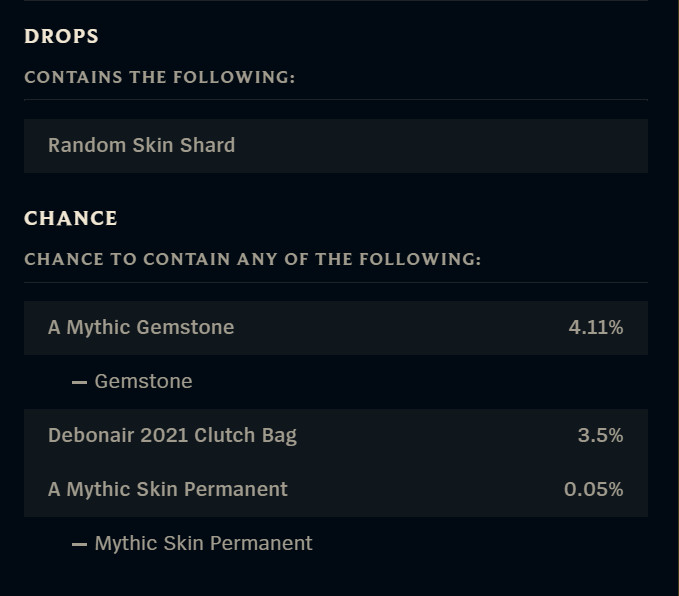679x596 pixels.
Task: Click empty space right of Random Skin Shard text
Action: pos(440,146)
